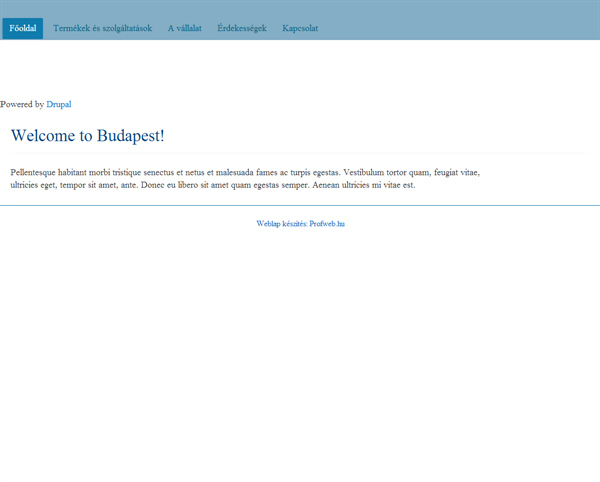Screen dimensions: 600x482
Task: Open the Főoldal home tab
Action: tap(22, 28)
